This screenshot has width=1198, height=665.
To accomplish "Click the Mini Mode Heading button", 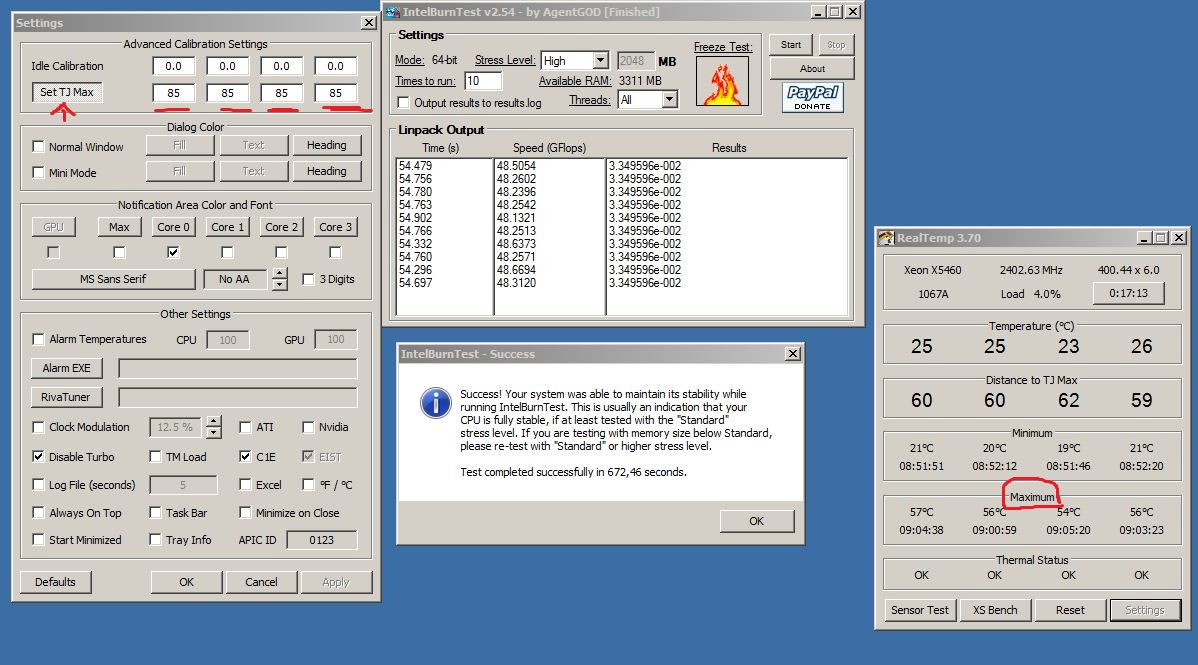I will point(326,171).
